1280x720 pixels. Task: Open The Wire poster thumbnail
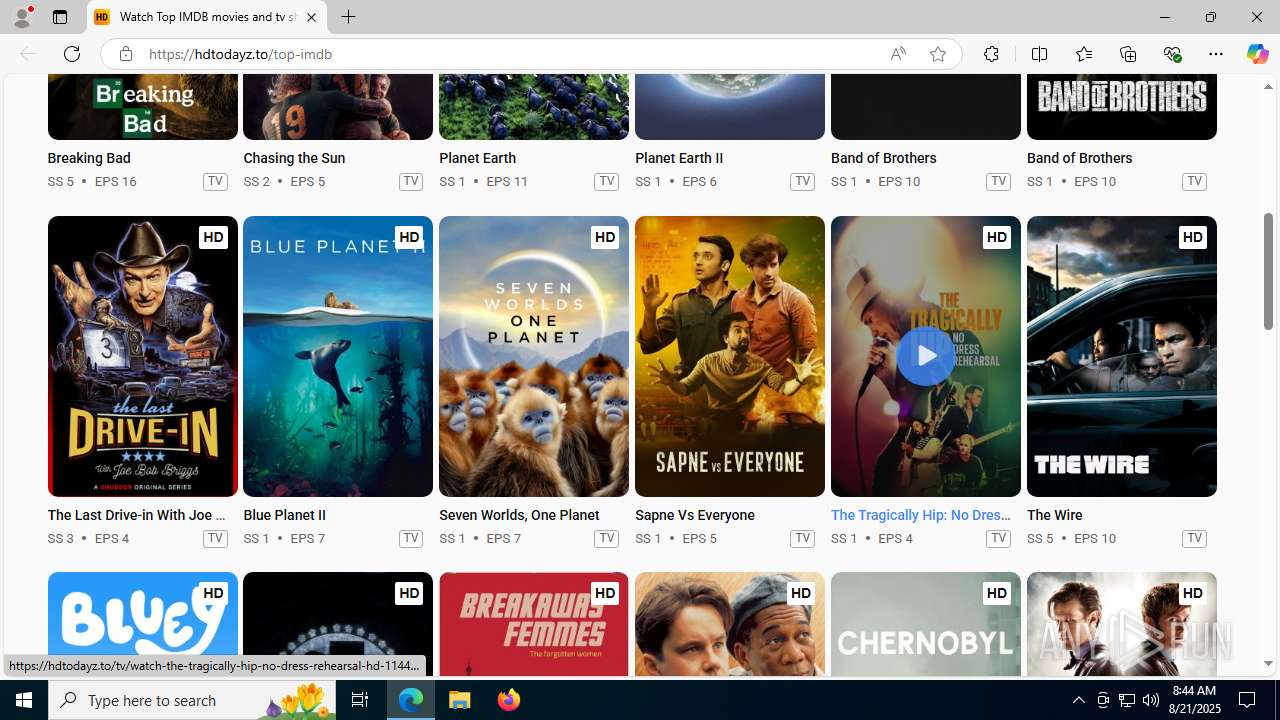coord(1121,356)
